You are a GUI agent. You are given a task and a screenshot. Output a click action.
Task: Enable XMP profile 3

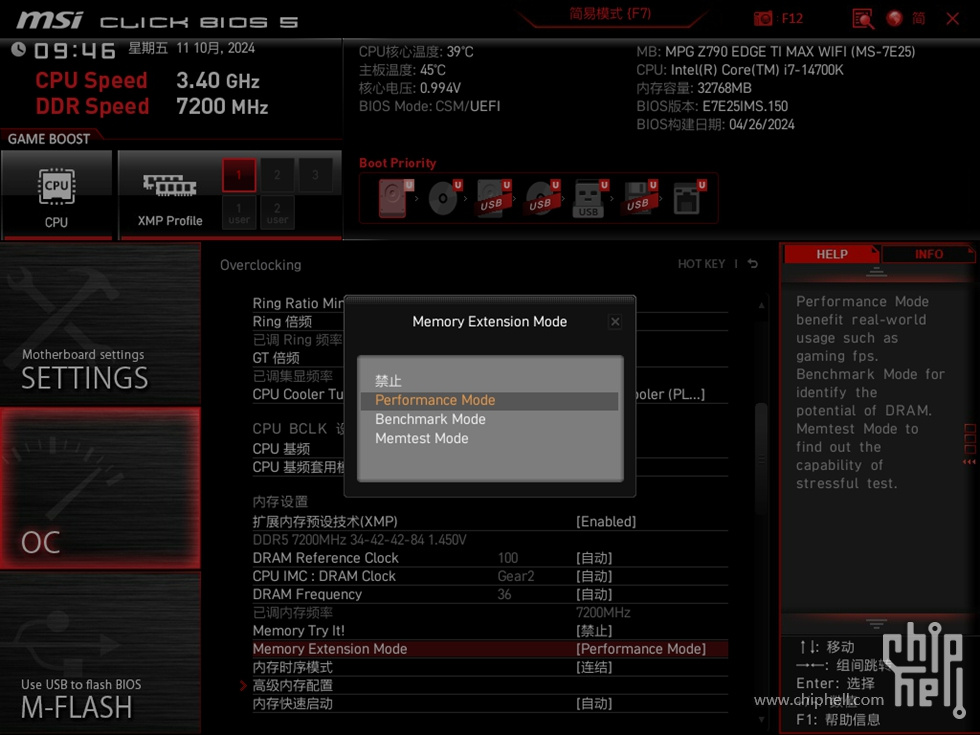315,174
